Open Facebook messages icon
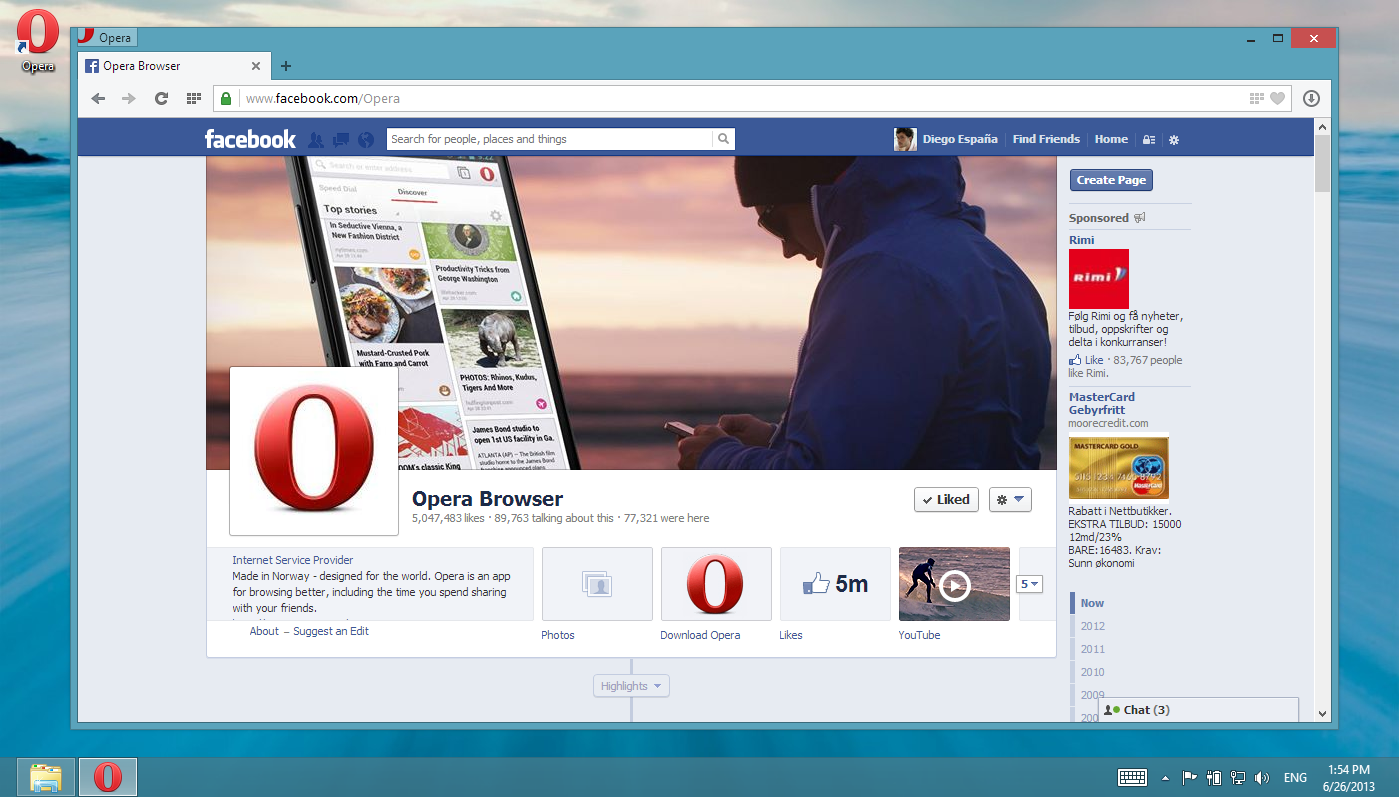This screenshot has width=1399, height=797. point(341,140)
